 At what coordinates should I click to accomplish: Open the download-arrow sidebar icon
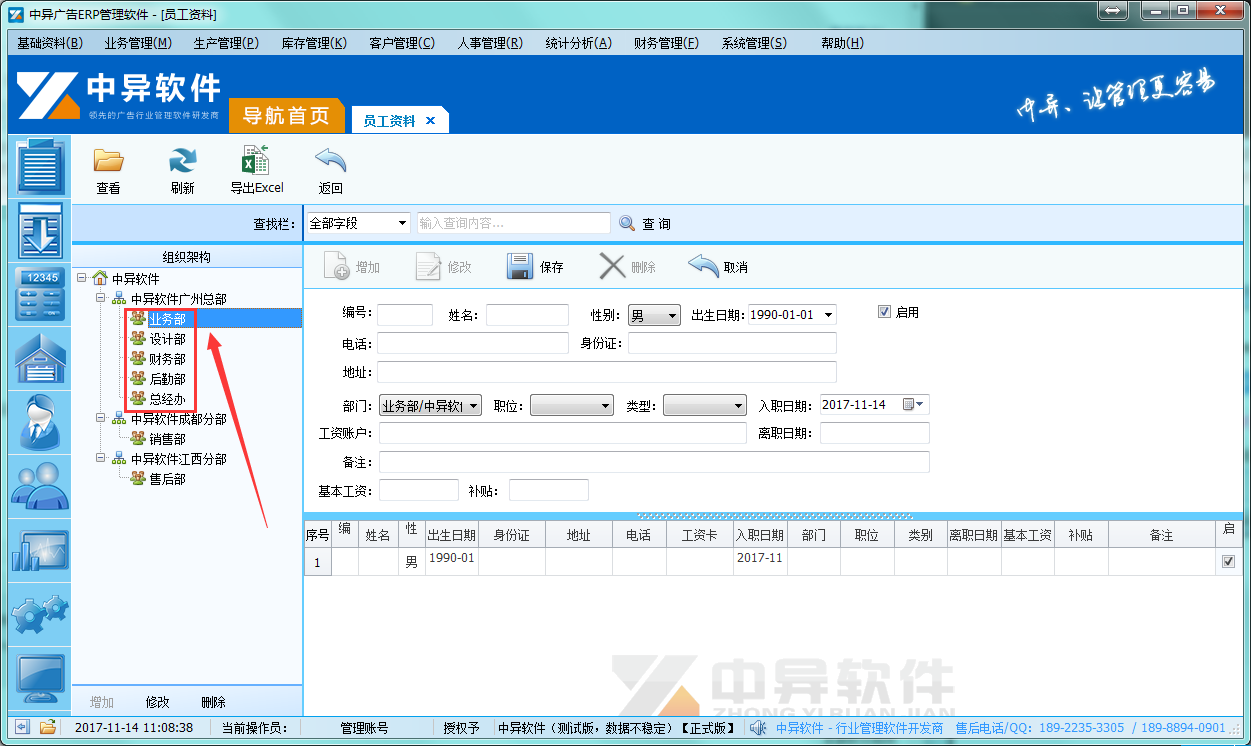pyautogui.click(x=41, y=230)
